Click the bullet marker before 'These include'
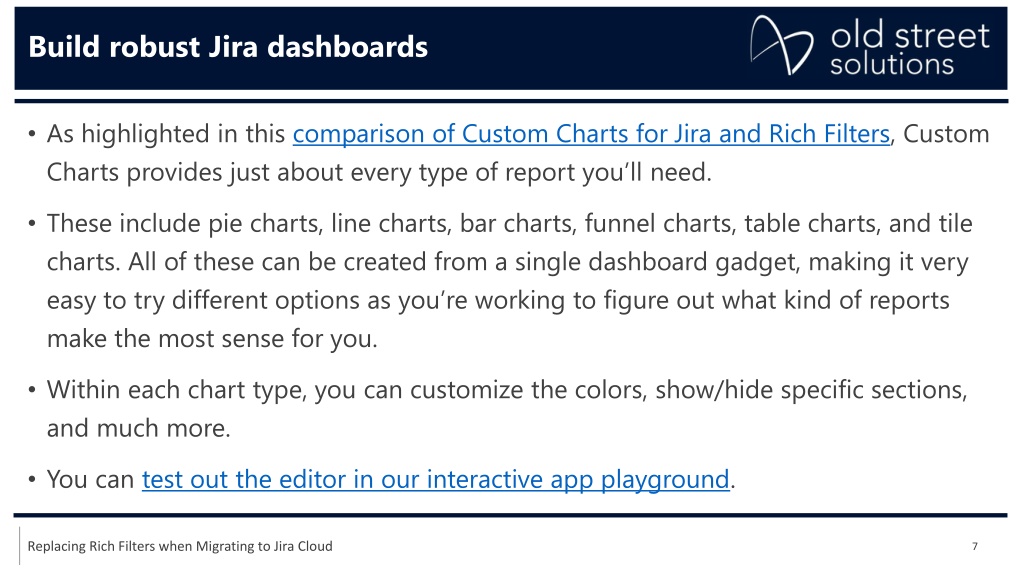 (31, 223)
